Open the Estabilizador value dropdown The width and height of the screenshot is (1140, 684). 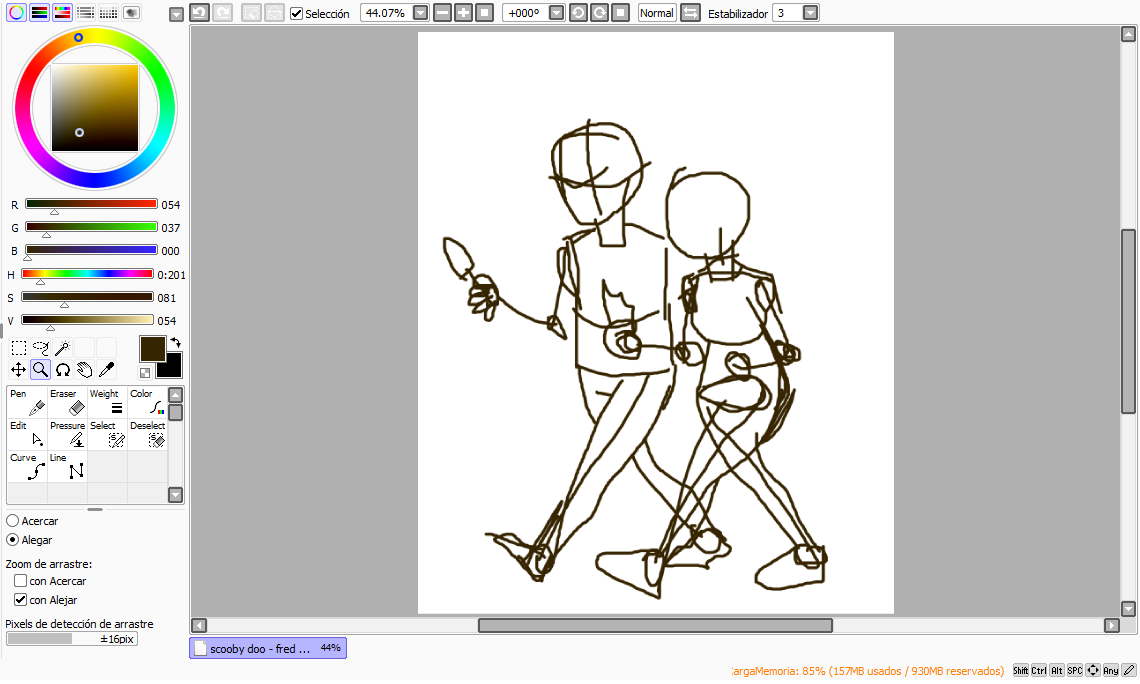tap(810, 13)
